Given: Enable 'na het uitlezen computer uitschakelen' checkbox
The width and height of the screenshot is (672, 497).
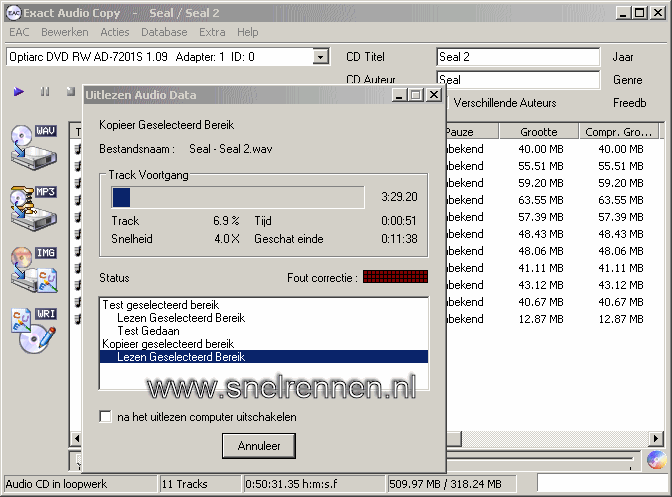Looking at the screenshot, I should 105,416.
